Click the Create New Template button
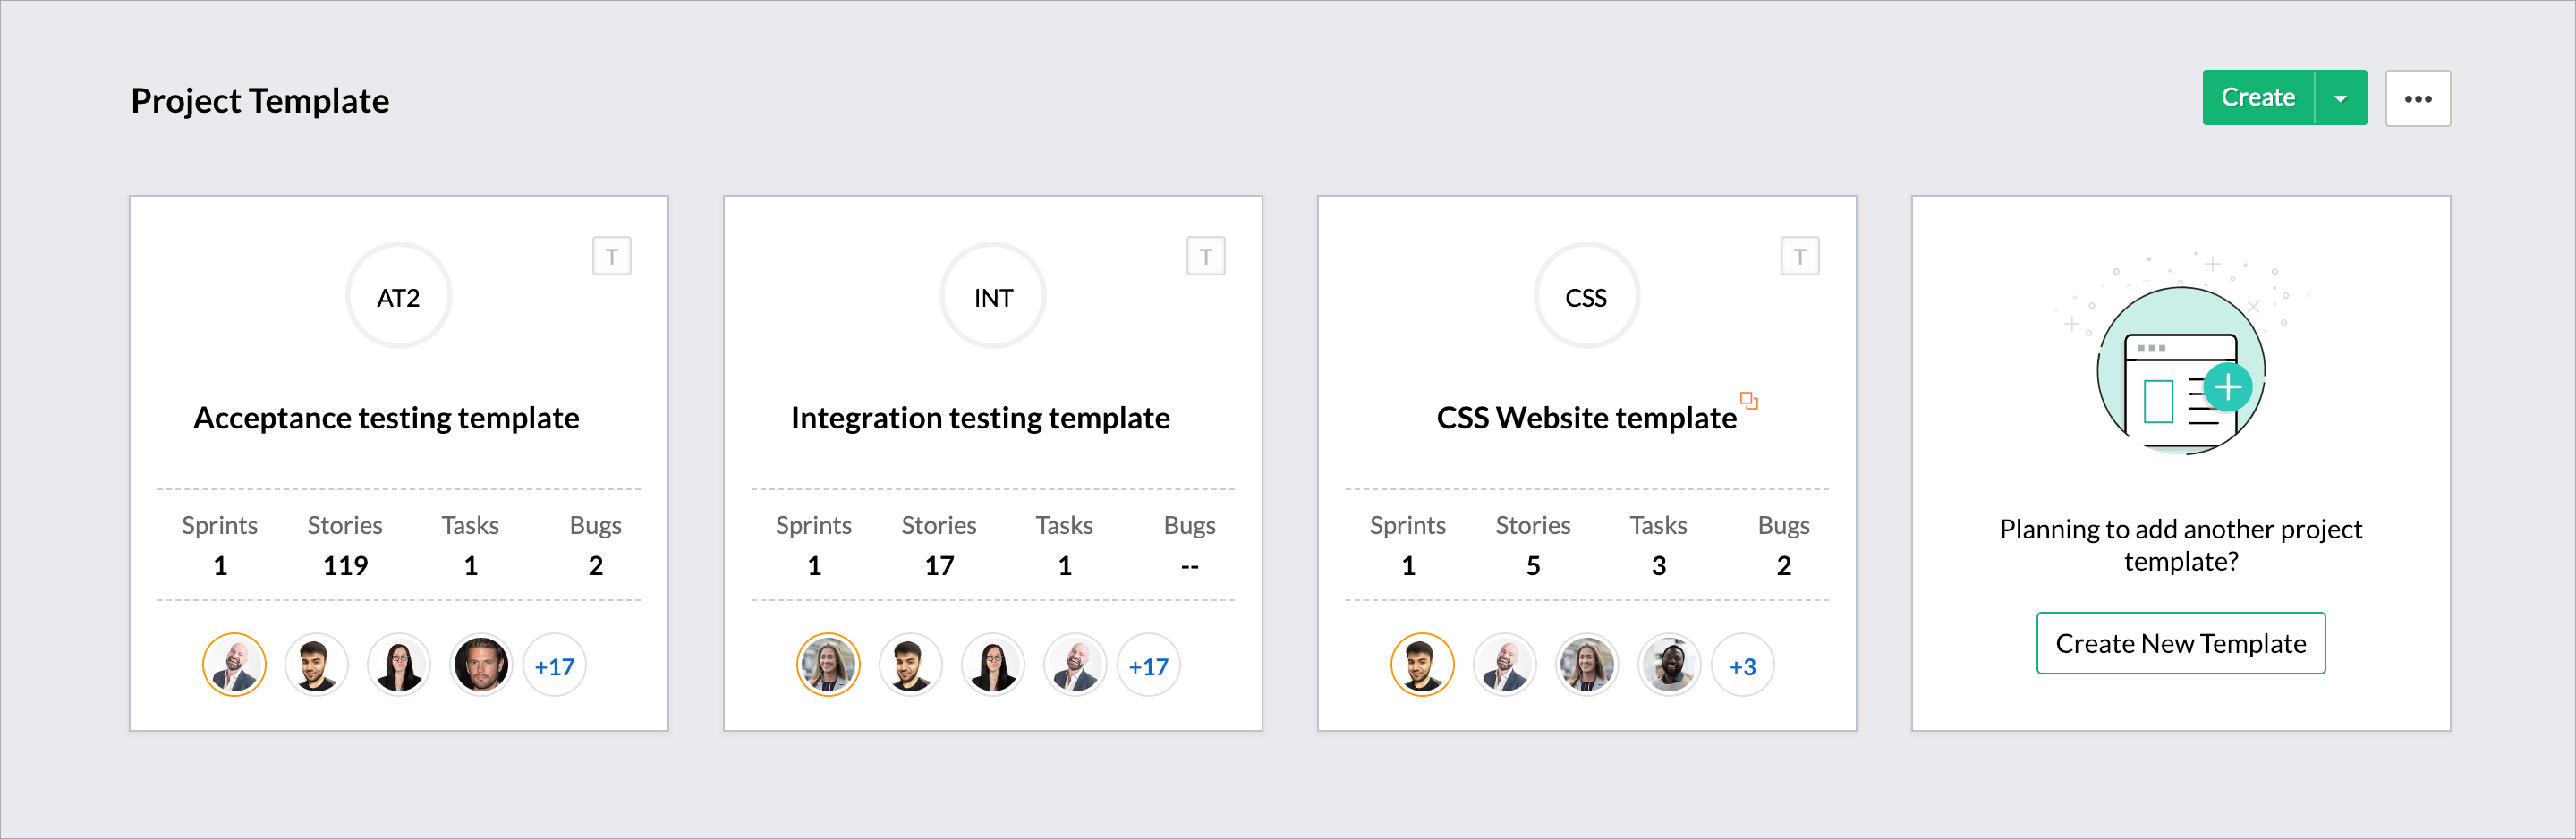This screenshot has width=2576, height=839. (2181, 643)
